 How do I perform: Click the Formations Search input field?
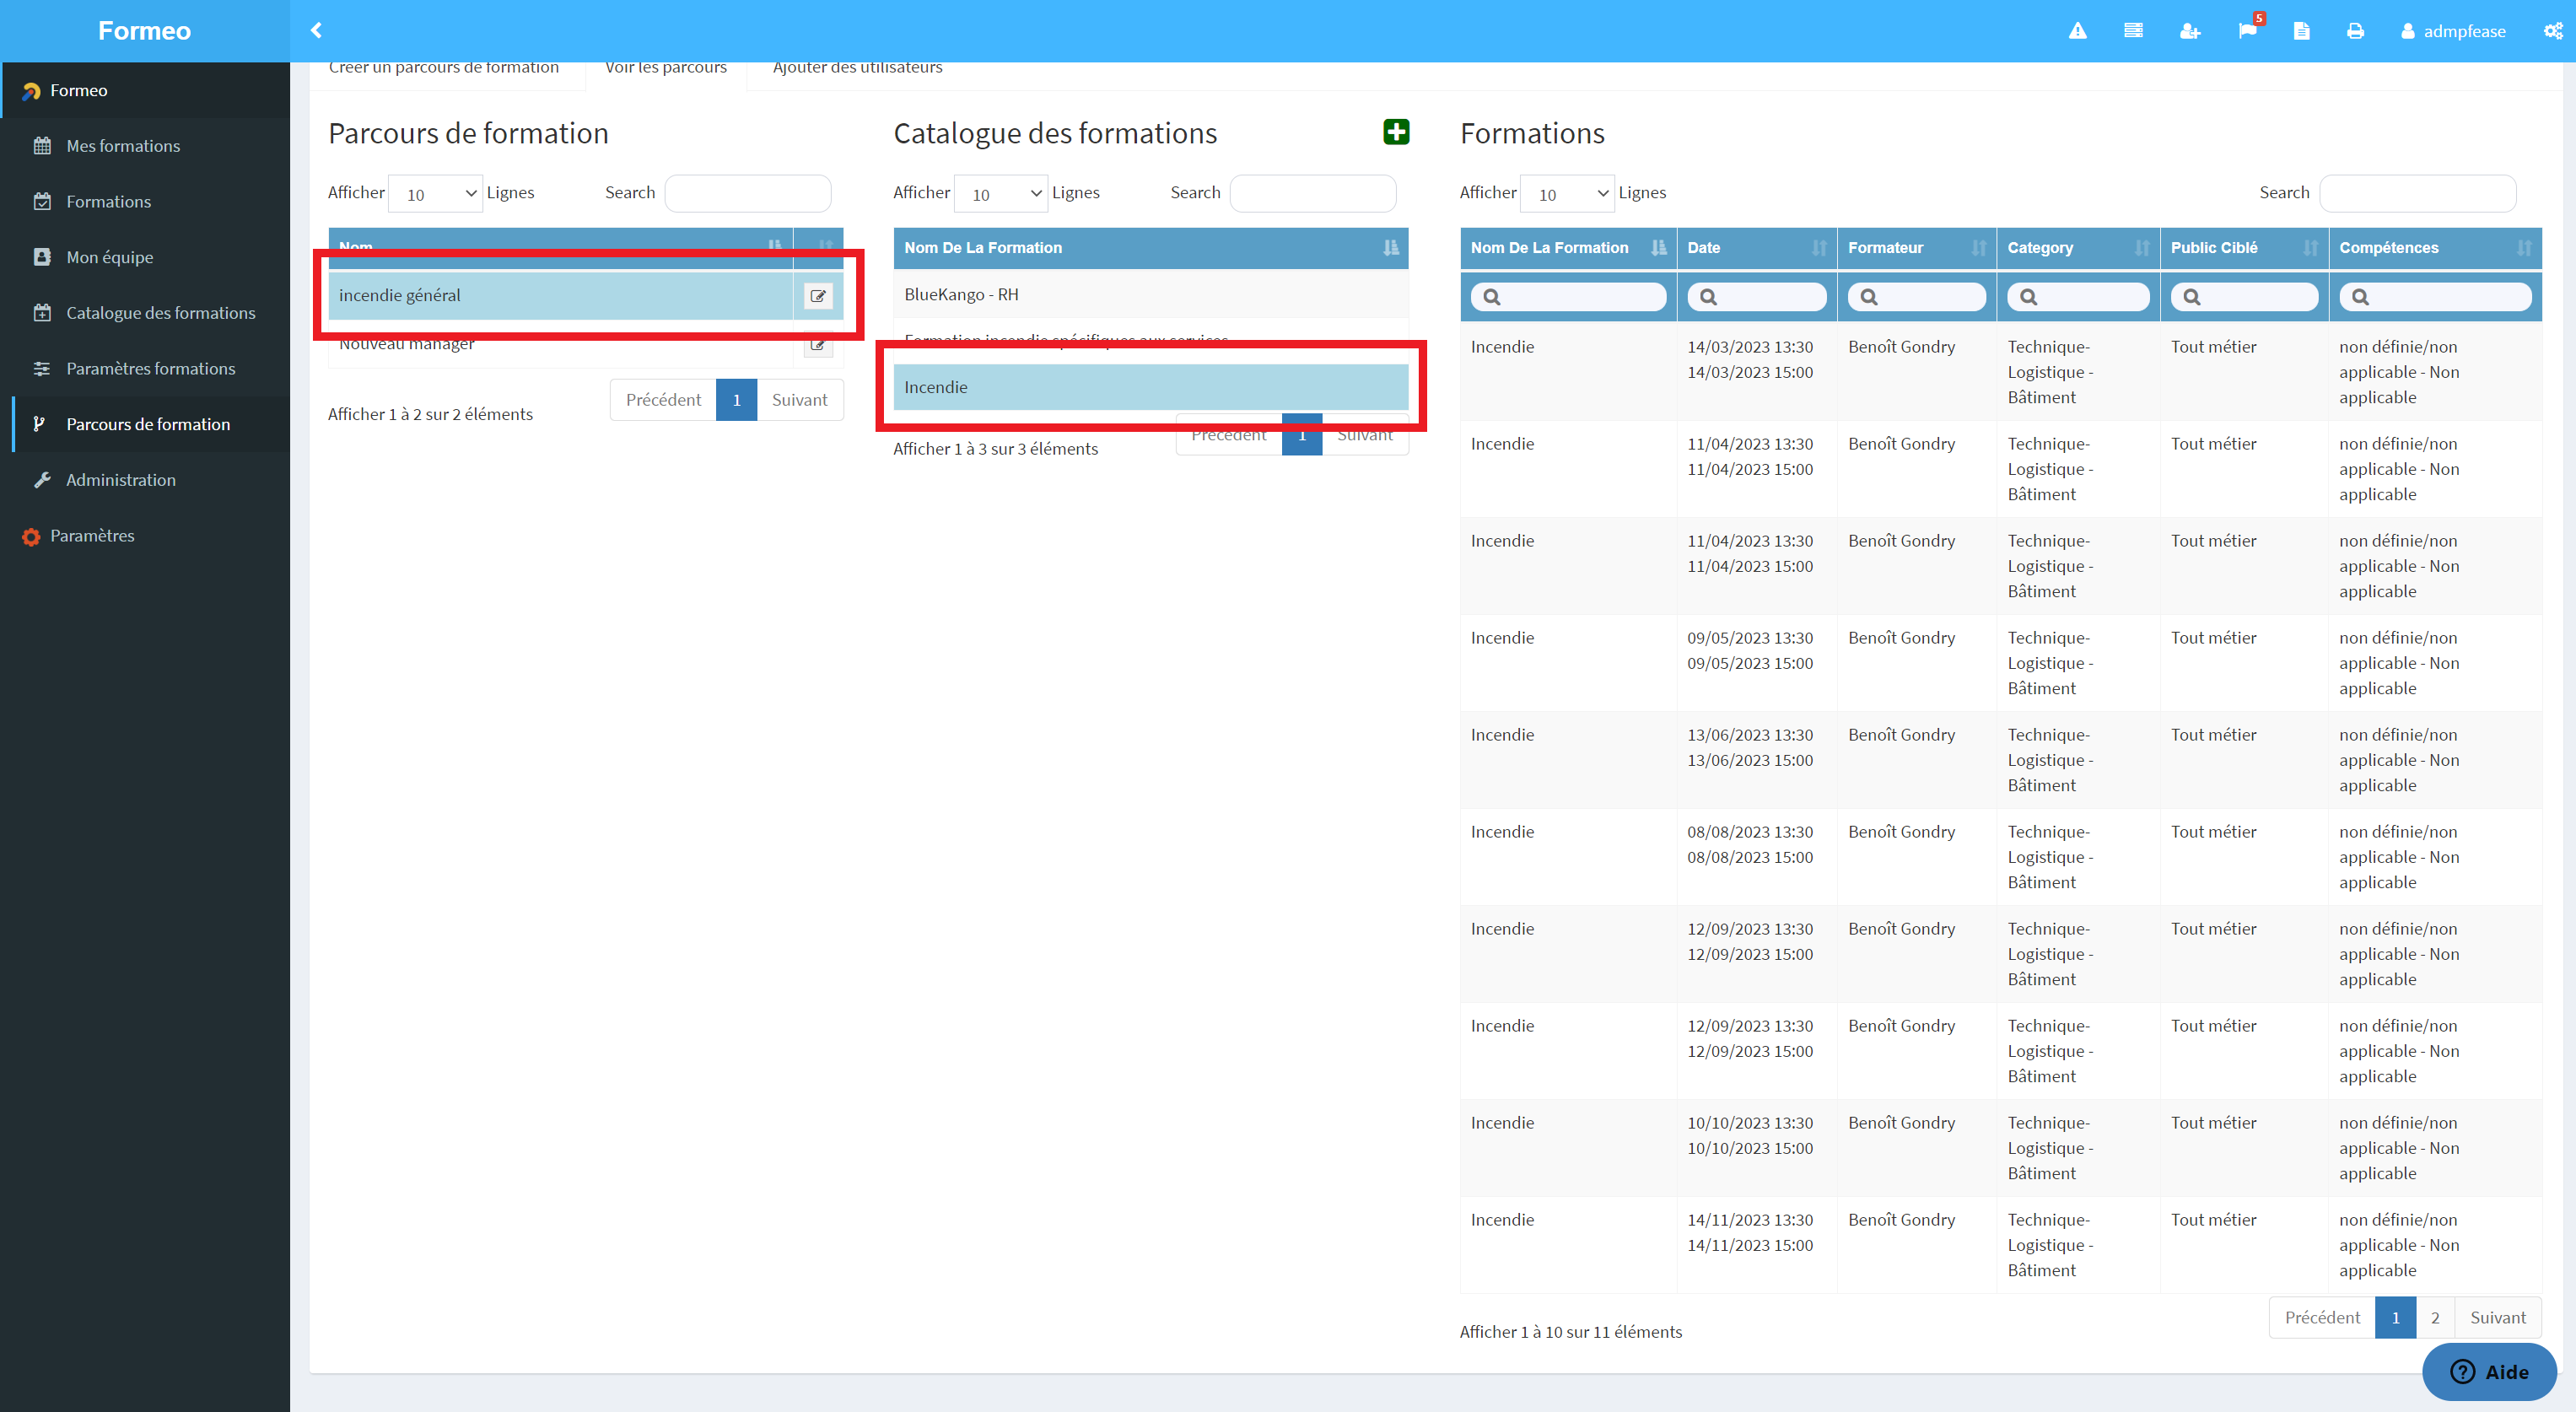[x=2417, y=194]
